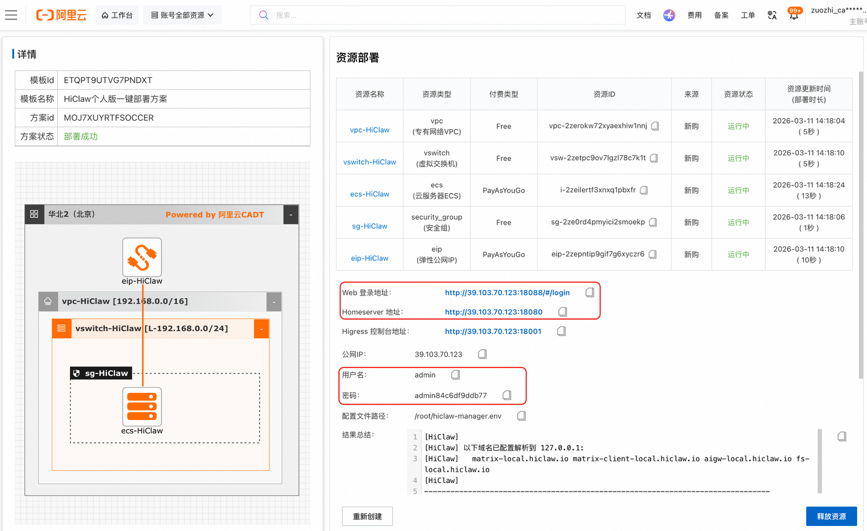Open the Web 登录地址 18088 login link
This screenshot has width=867, height=531.
click(x=507, y=293)
